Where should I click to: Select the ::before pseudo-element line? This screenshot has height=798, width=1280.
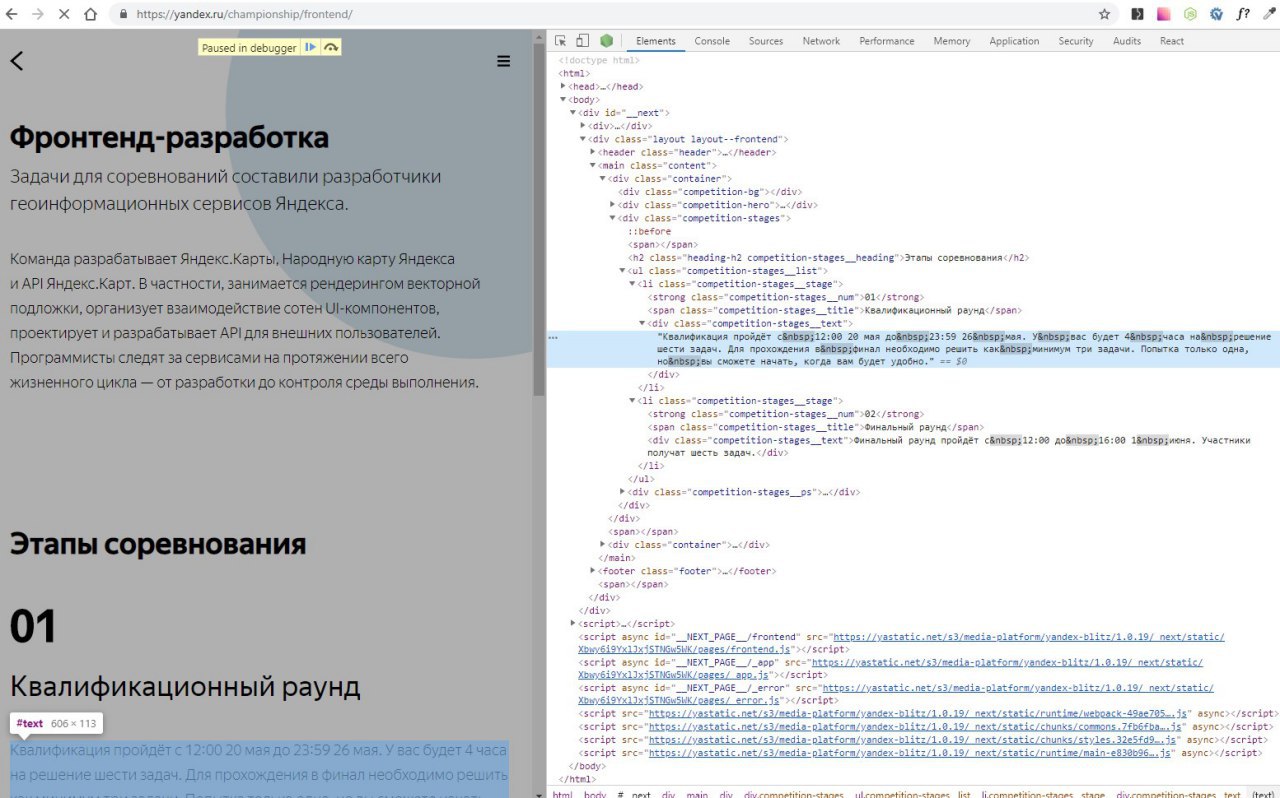click(649, 231)
